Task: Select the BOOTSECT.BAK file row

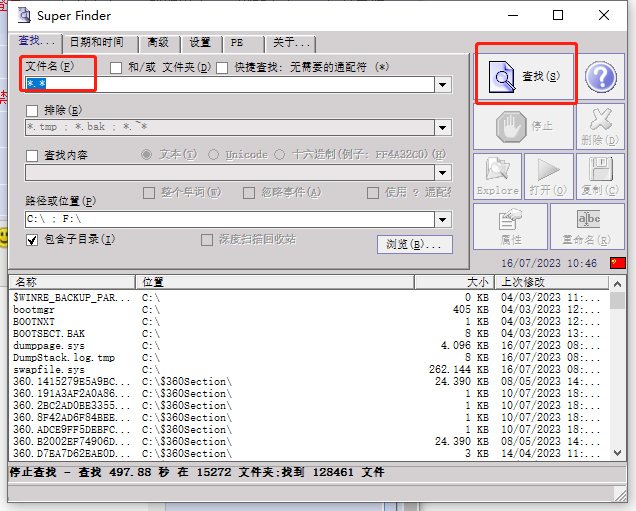Action: 308,334
